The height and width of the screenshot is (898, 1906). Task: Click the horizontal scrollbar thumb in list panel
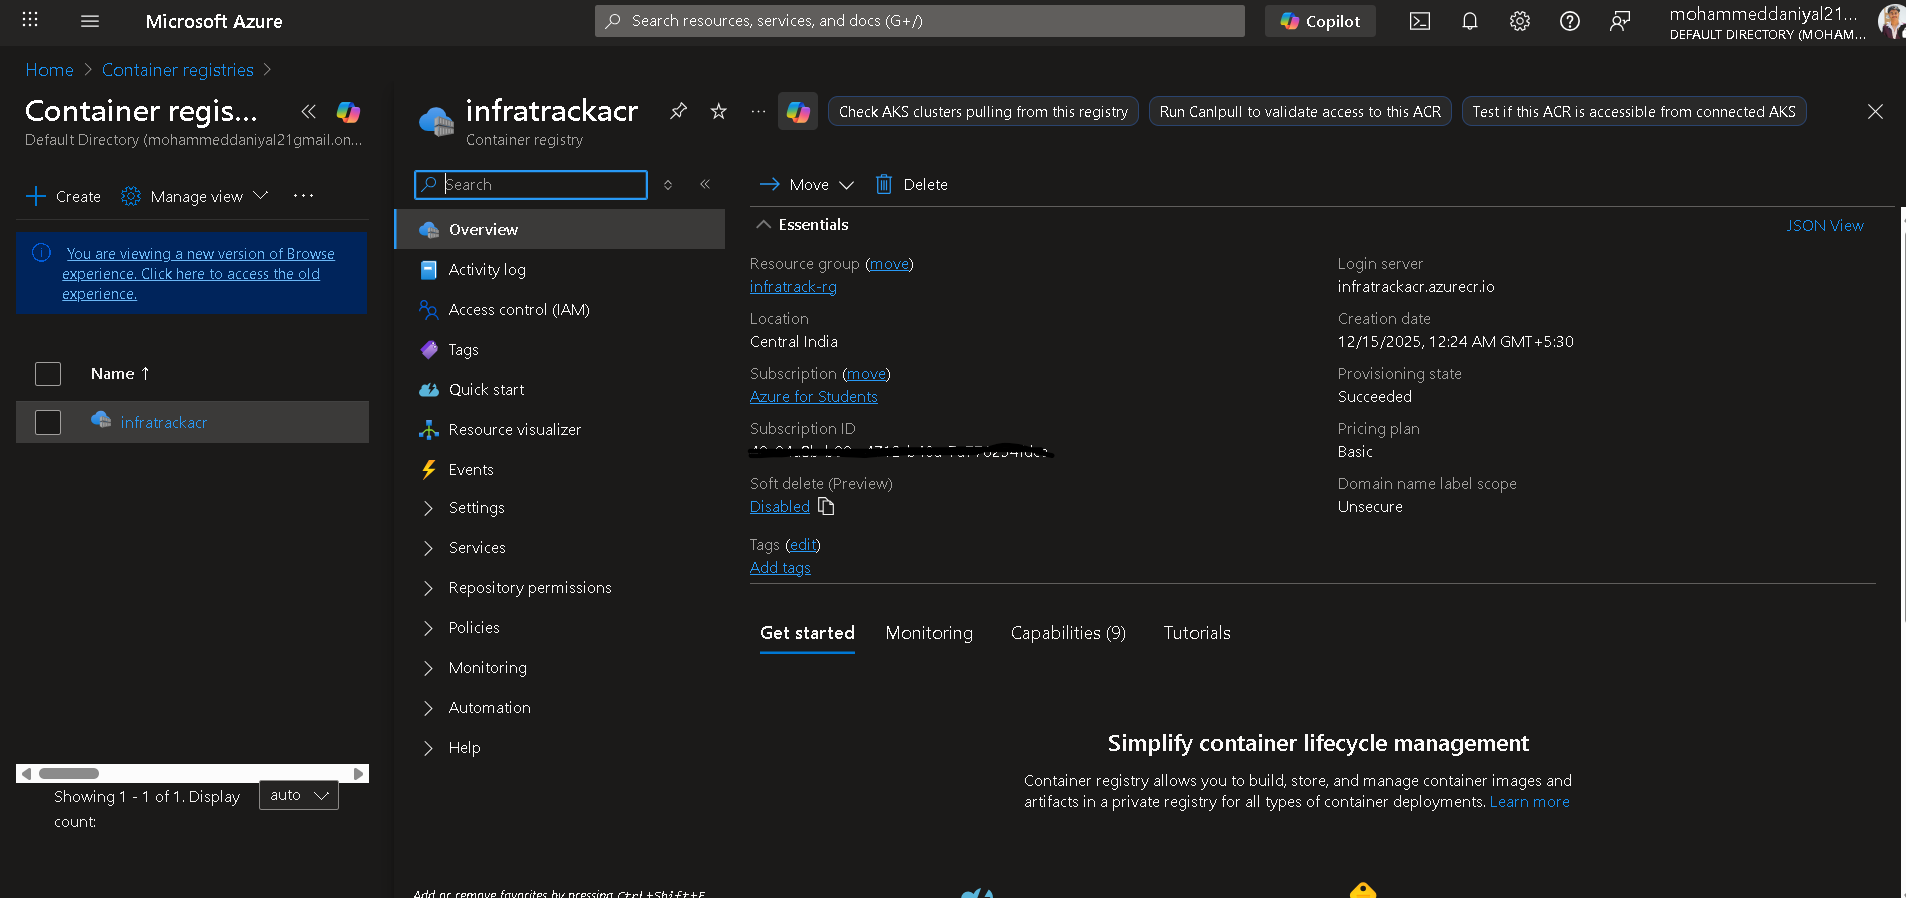point(69,773)
